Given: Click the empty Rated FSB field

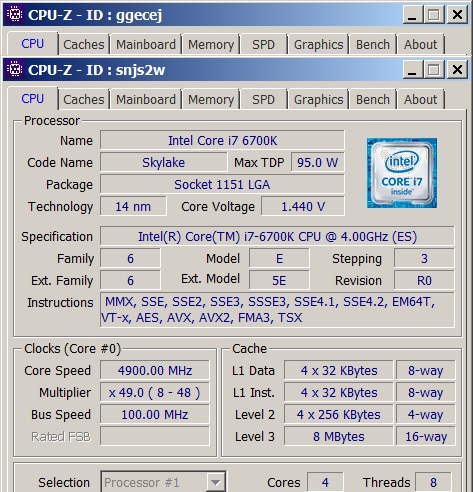Looking at the screenshot, I should tap(155, 436).
